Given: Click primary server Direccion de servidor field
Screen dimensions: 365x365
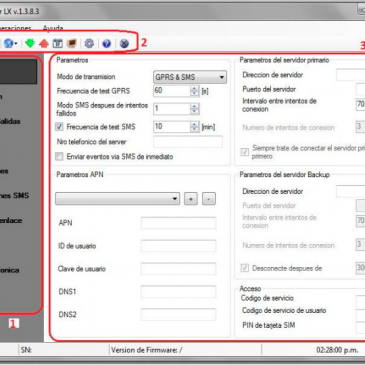Looking at the screenshot, I should [350, 75].
